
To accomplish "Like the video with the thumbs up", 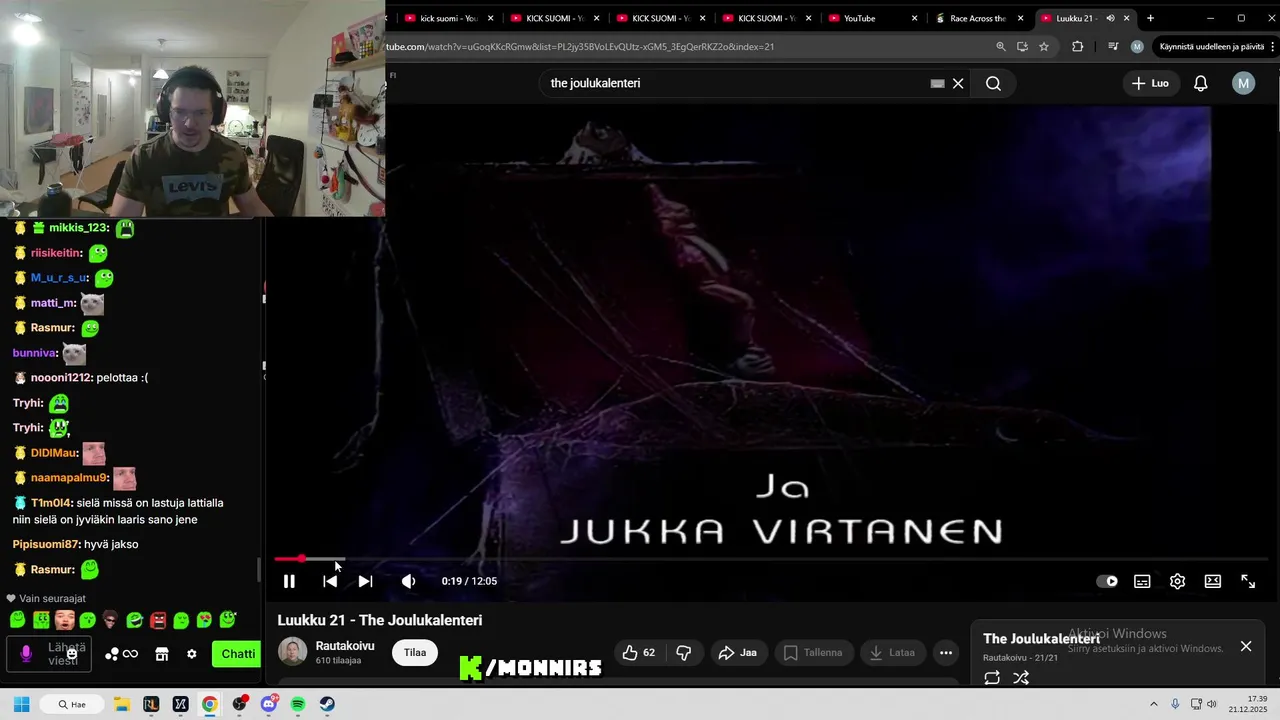I will (638, 653).
